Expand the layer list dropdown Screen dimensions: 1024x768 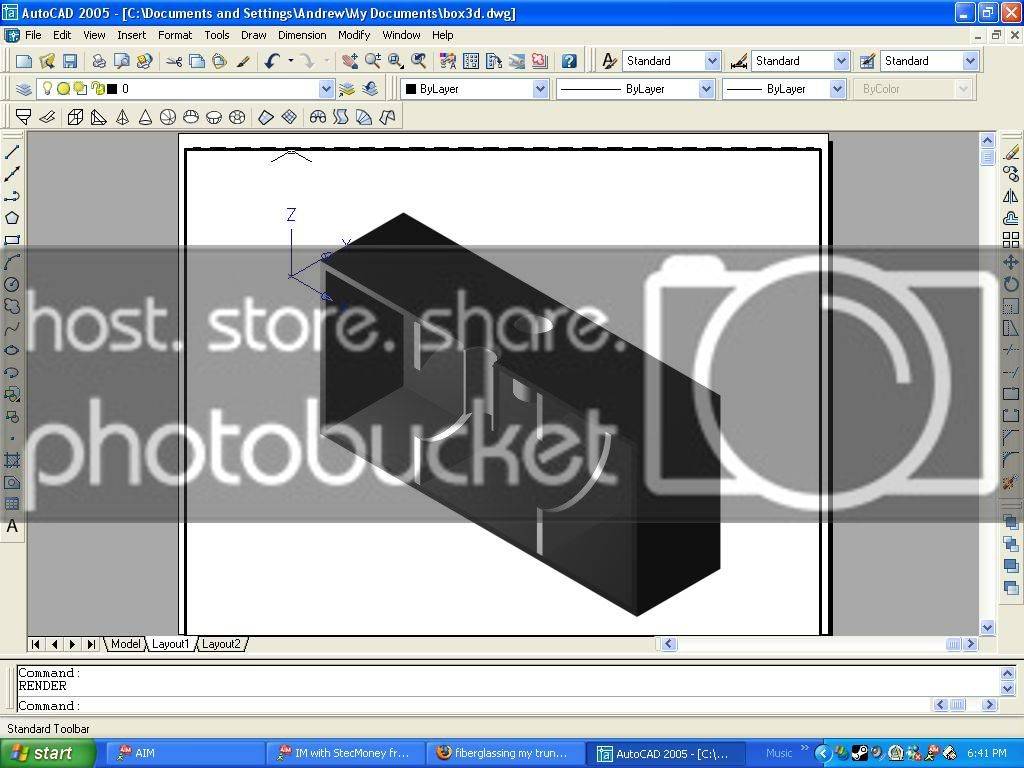click(326, 89)
